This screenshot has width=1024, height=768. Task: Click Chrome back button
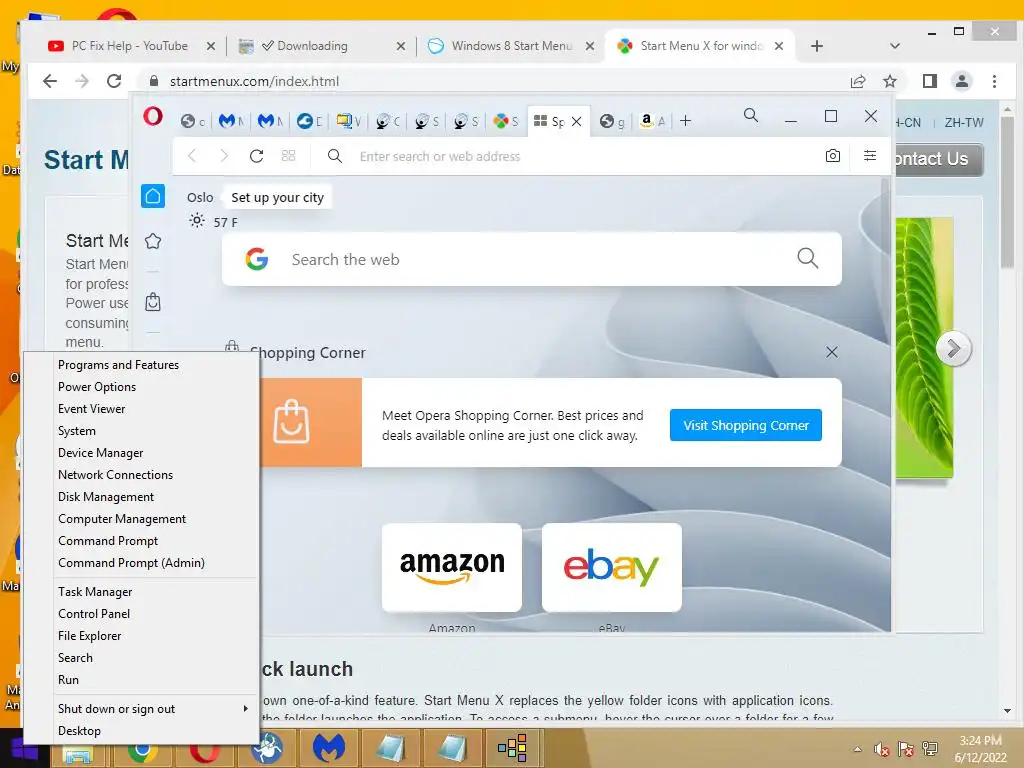coord(50,81)
